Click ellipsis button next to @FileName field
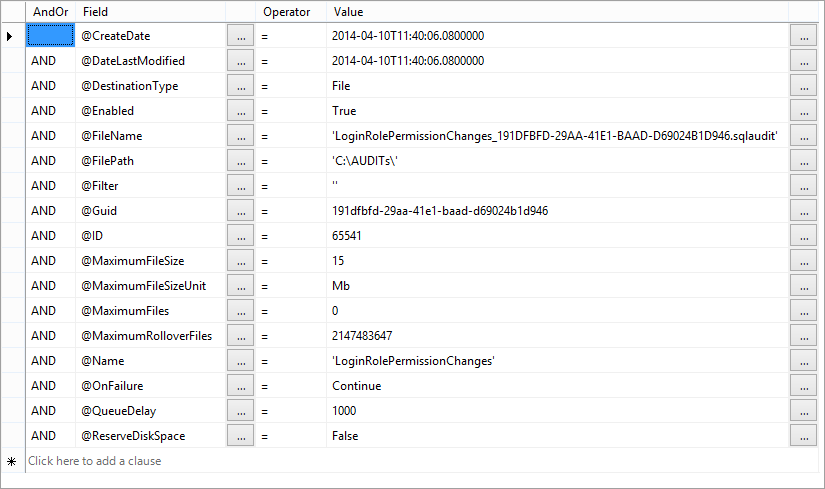 click(240, 136)
